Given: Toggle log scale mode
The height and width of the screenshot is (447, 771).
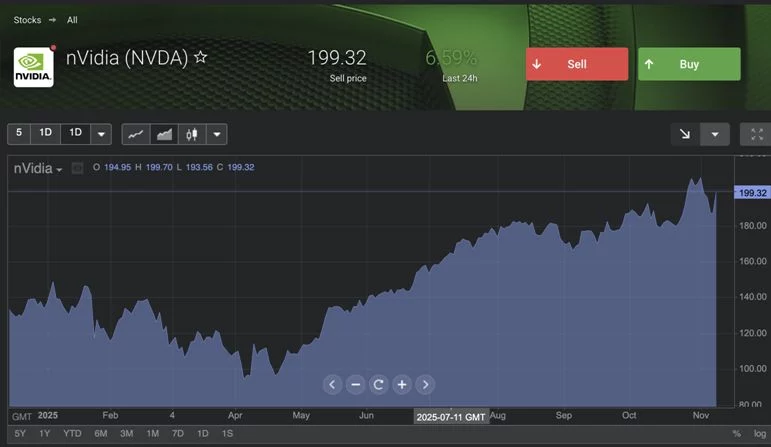Looking at the screenshot, I should pyautogui.click(x=760, y=434).
